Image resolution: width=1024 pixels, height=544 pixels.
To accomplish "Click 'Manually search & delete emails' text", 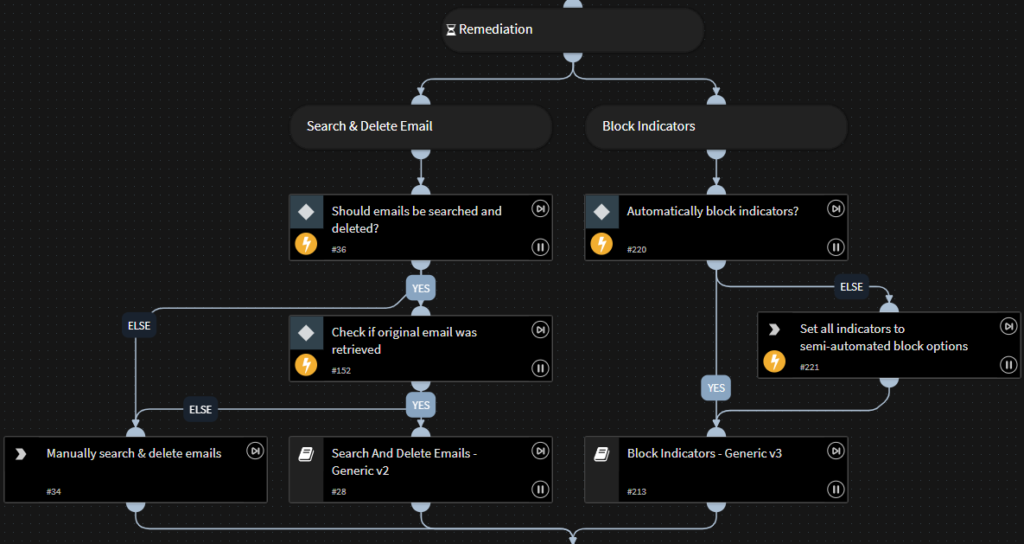I will (134, 453).
